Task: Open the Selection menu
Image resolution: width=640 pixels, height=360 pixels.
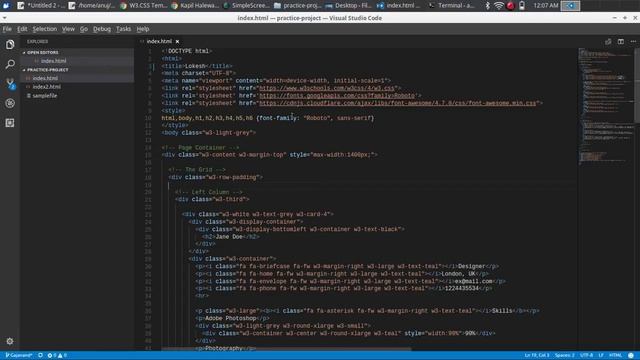Action: tap(44, 29)
